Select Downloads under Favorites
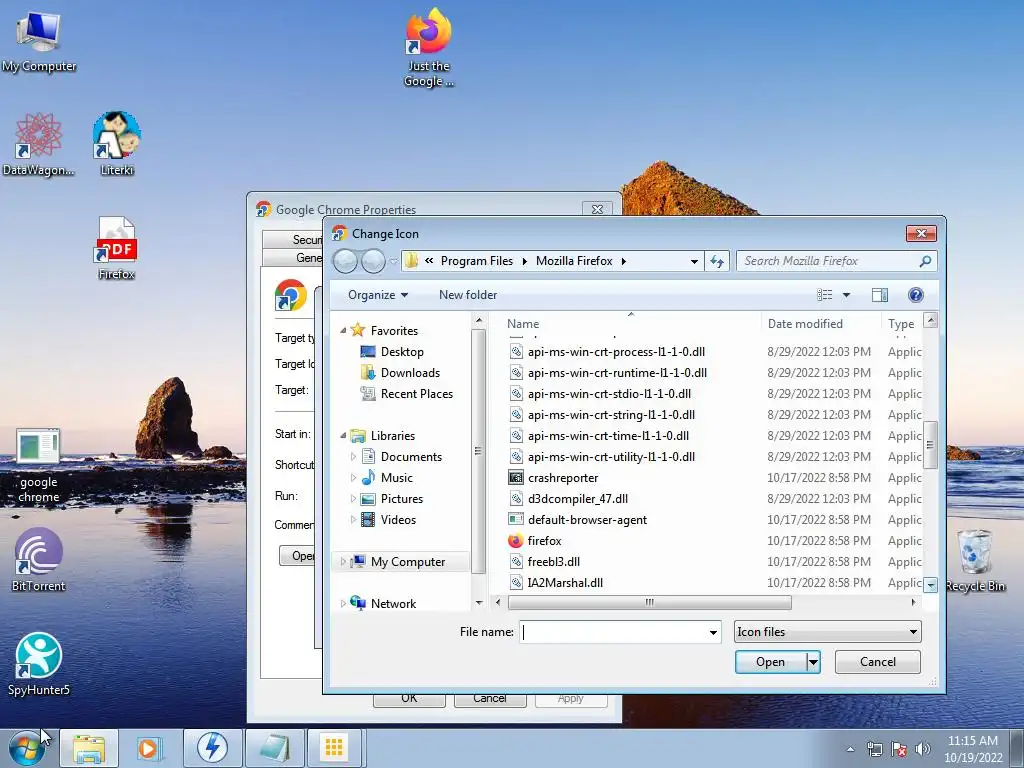This screenshot has height=768, width=1024. 410,373
